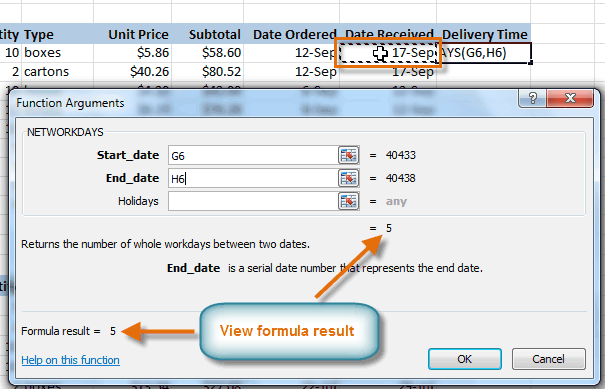Select the 17-Sep received cell in cartons row
This screenshot has height=389, width=605.
pyautogui.click(x=388, y=73)
